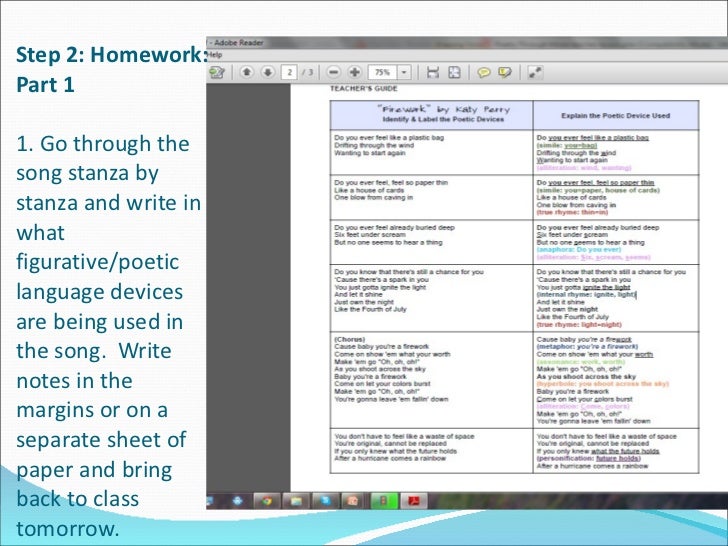Image resolution: width=728 pixels, height=546 pixels.
Task: Open Google Chrome from the taskbar
Action: (x=266, y=501)
